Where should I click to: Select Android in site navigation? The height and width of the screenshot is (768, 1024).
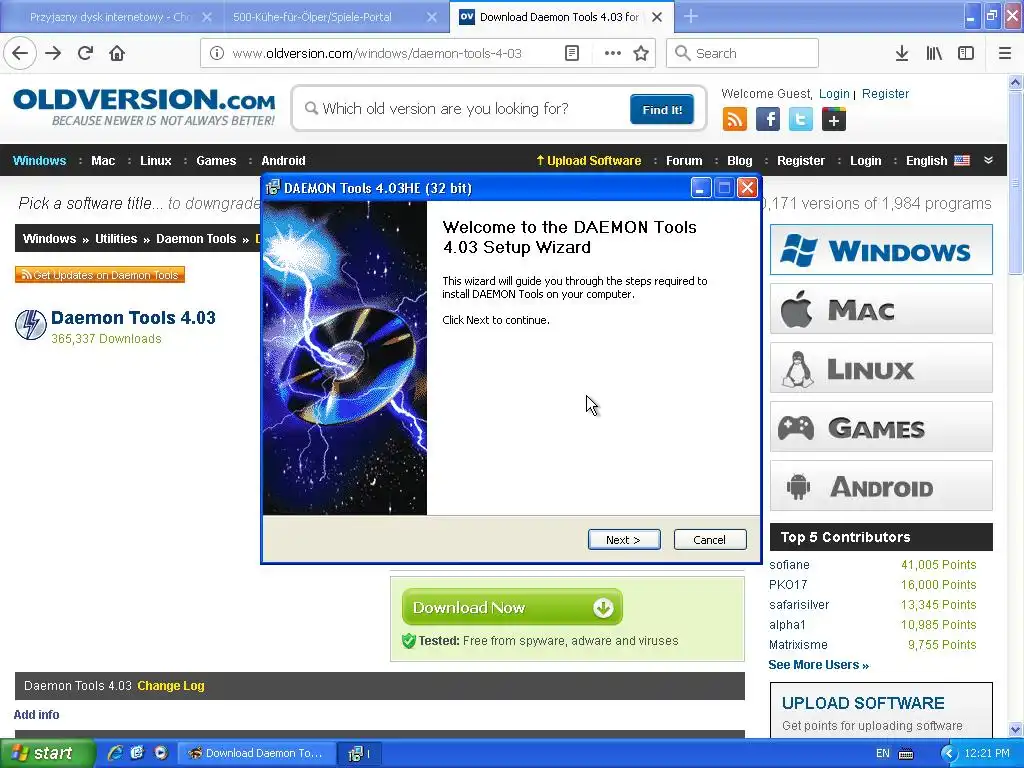tap(283, 161)
